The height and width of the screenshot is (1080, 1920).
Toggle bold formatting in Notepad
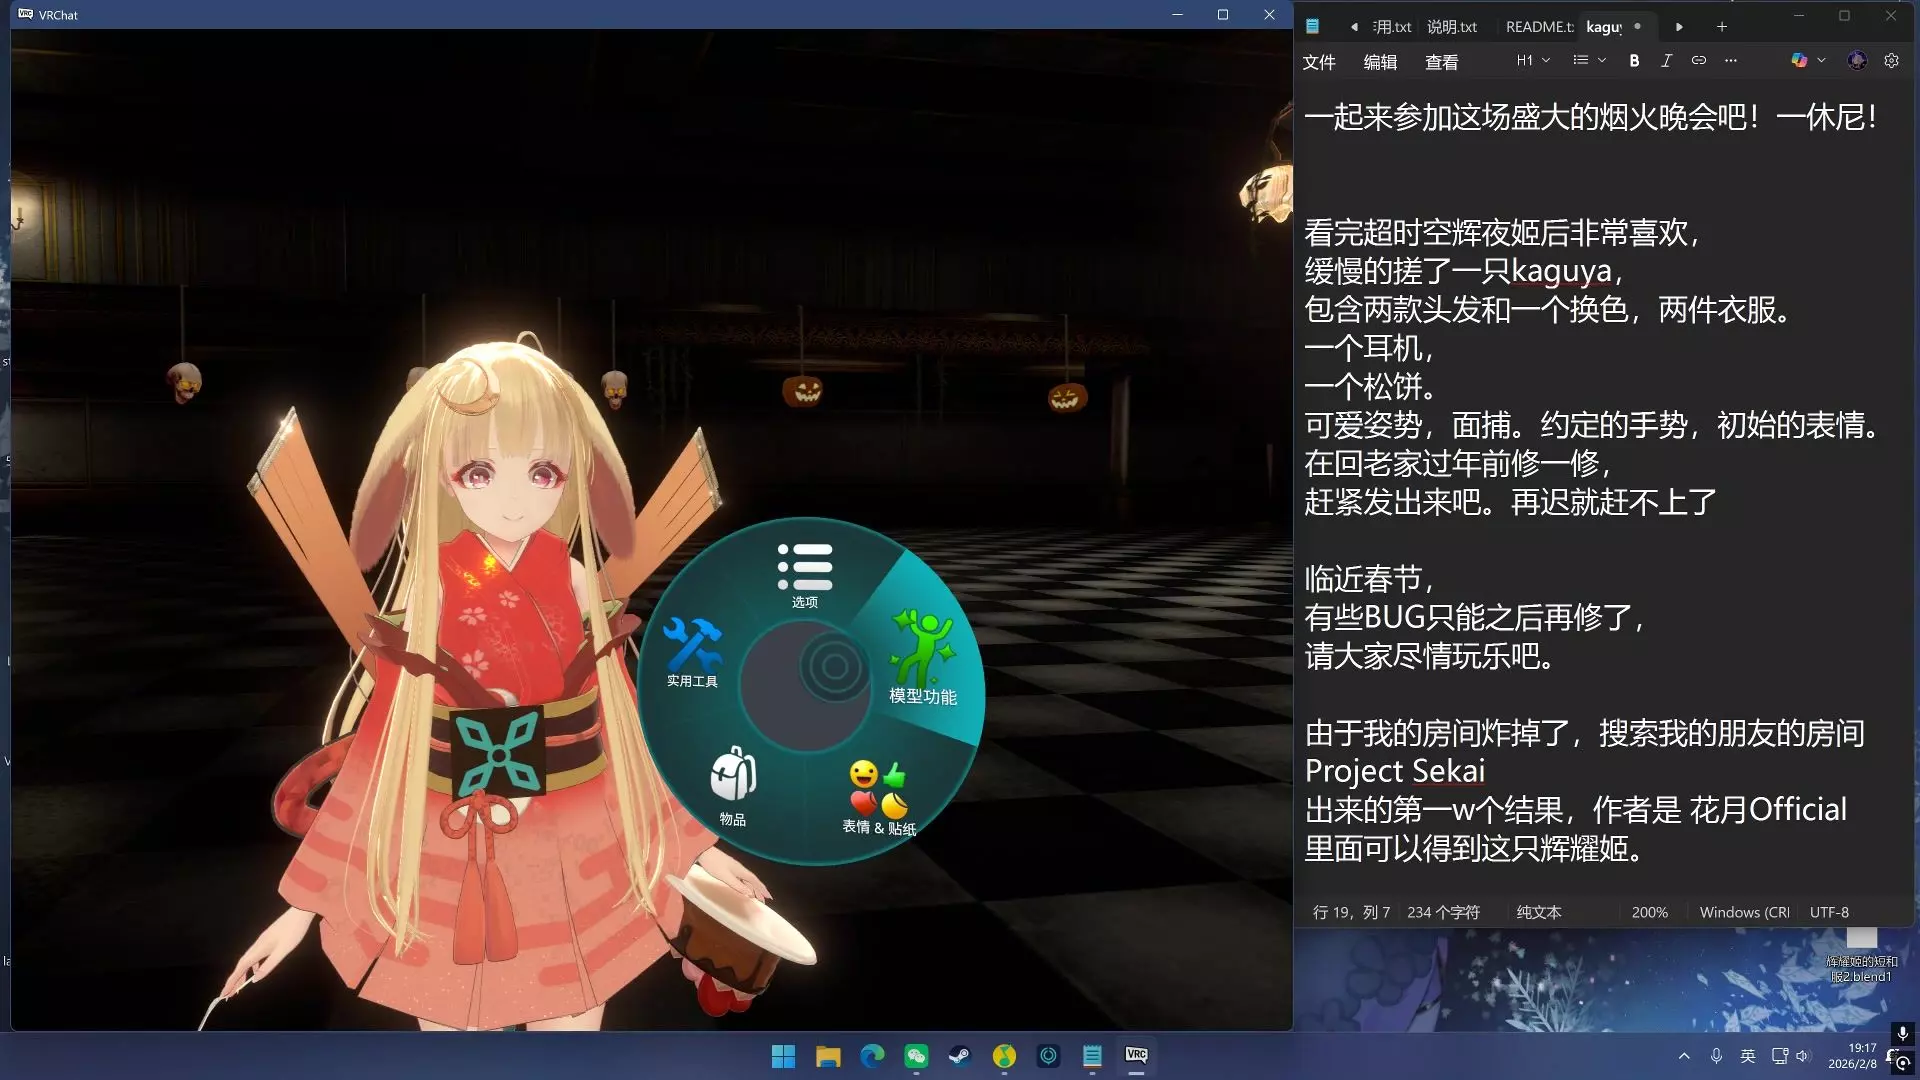point(1634,61)
